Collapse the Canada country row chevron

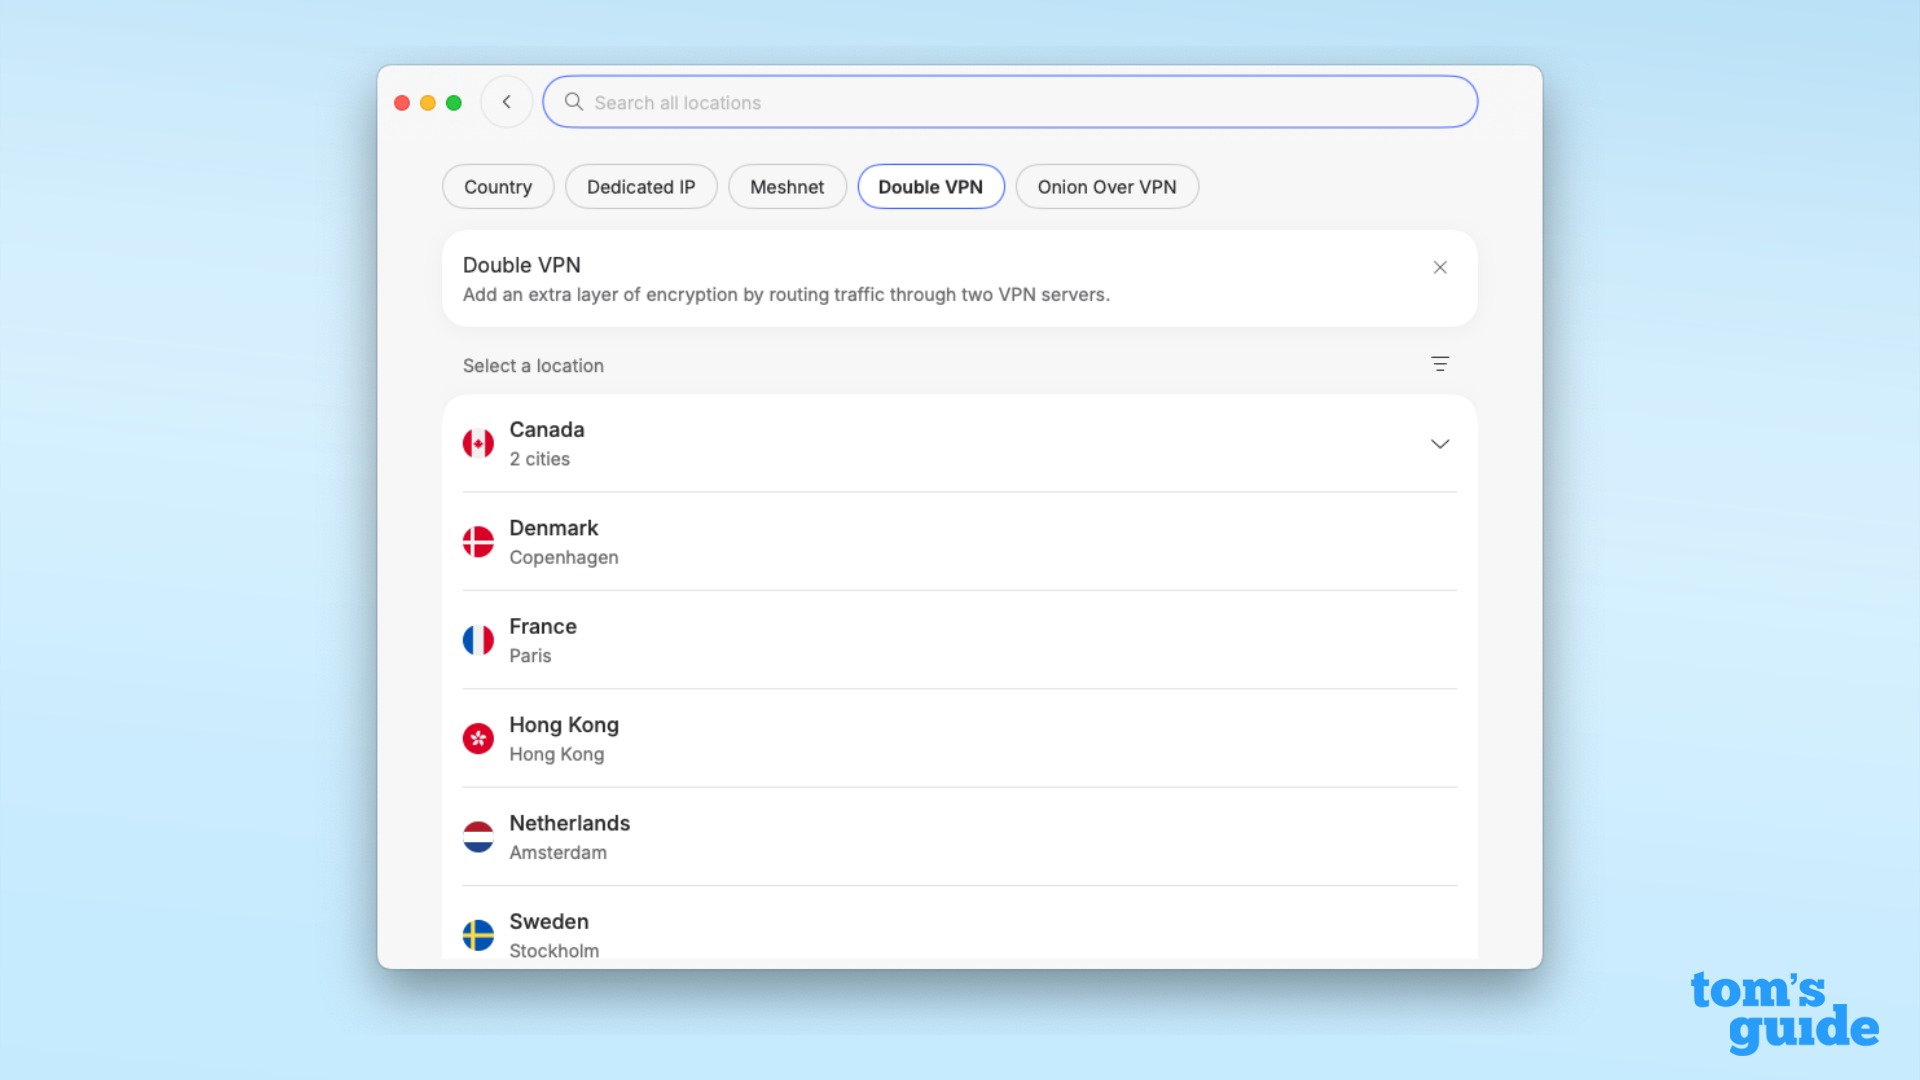(x=1440, y=444)
